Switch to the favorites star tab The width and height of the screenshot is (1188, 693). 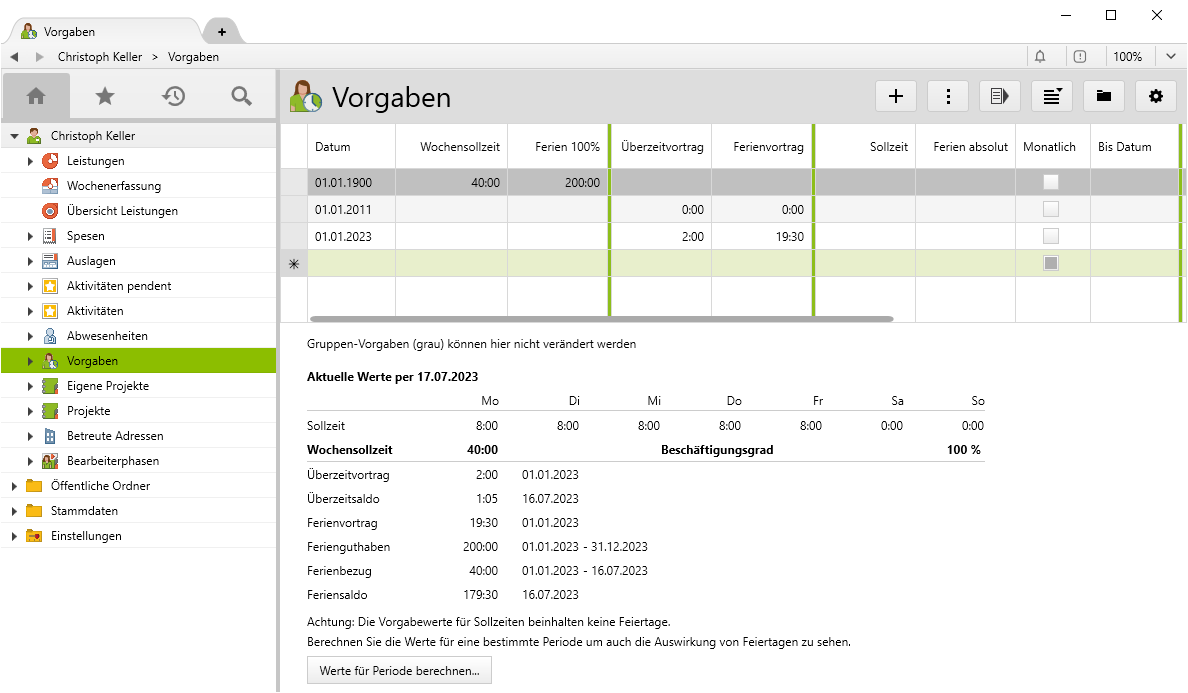point(105,96)
